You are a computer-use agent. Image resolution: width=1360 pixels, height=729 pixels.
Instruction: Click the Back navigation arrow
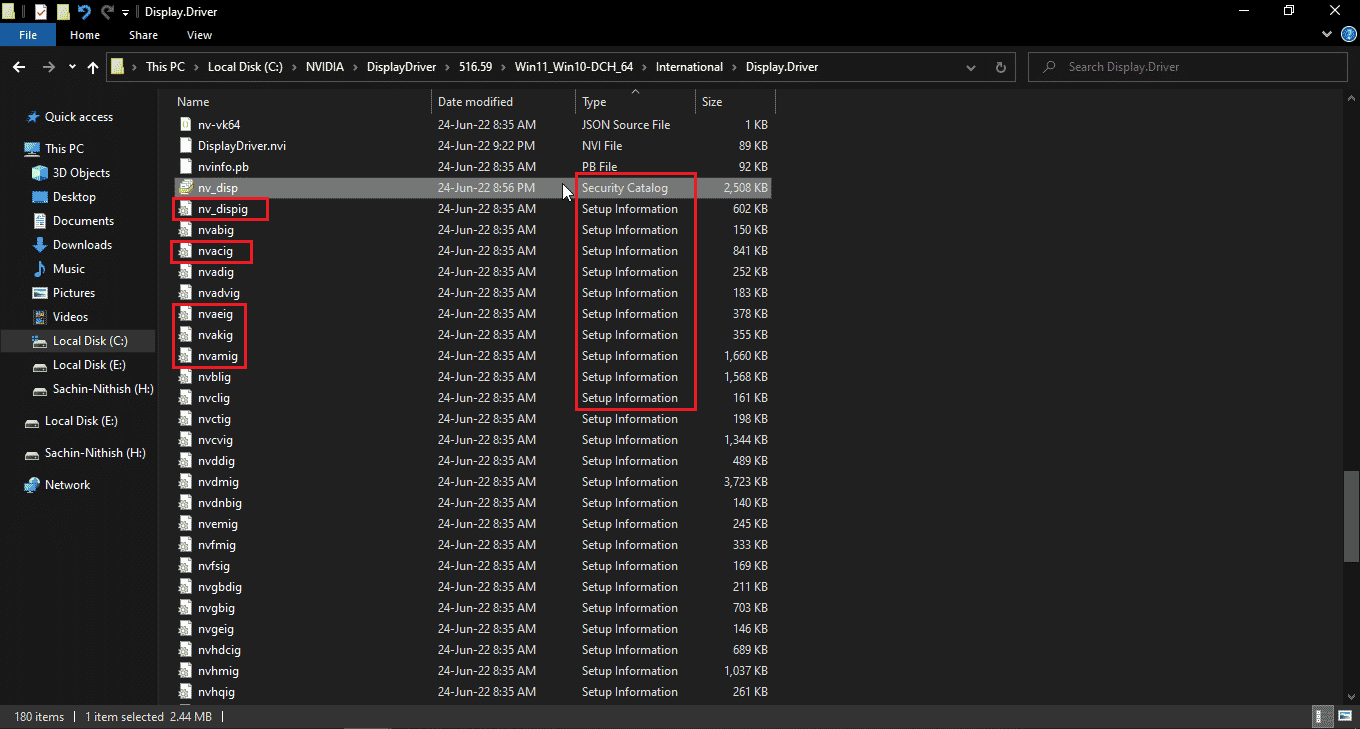click(x=18, y=67)
